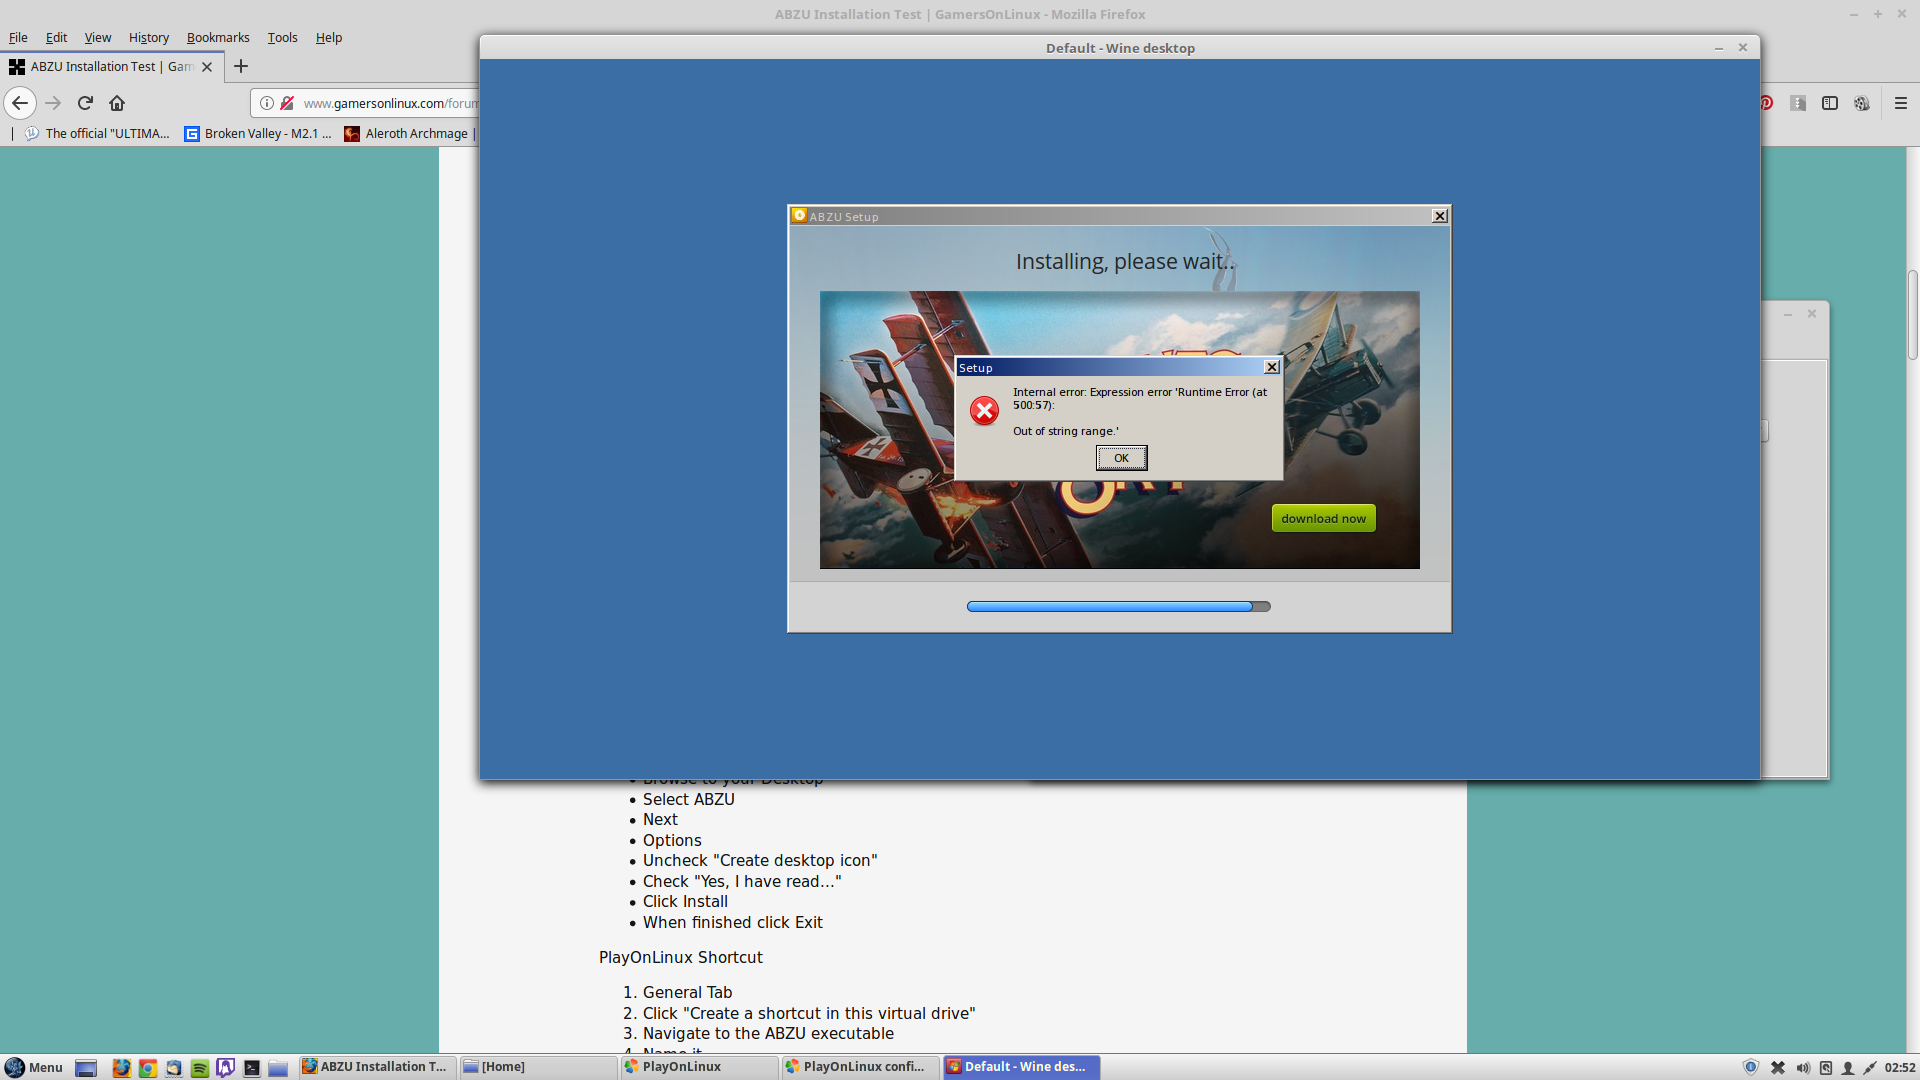Switch to Default - Wine desktop taskbar entry

(1022, 1067)
